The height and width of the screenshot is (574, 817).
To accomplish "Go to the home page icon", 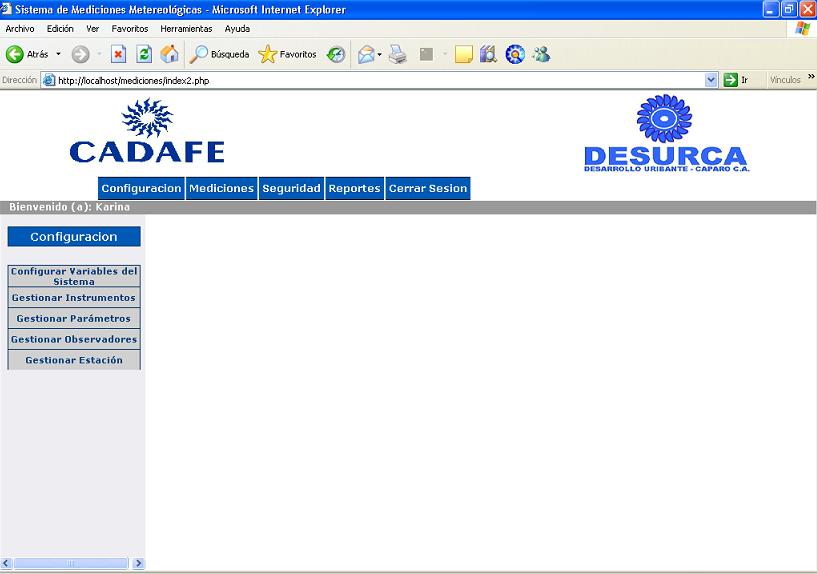I will 169,54.
